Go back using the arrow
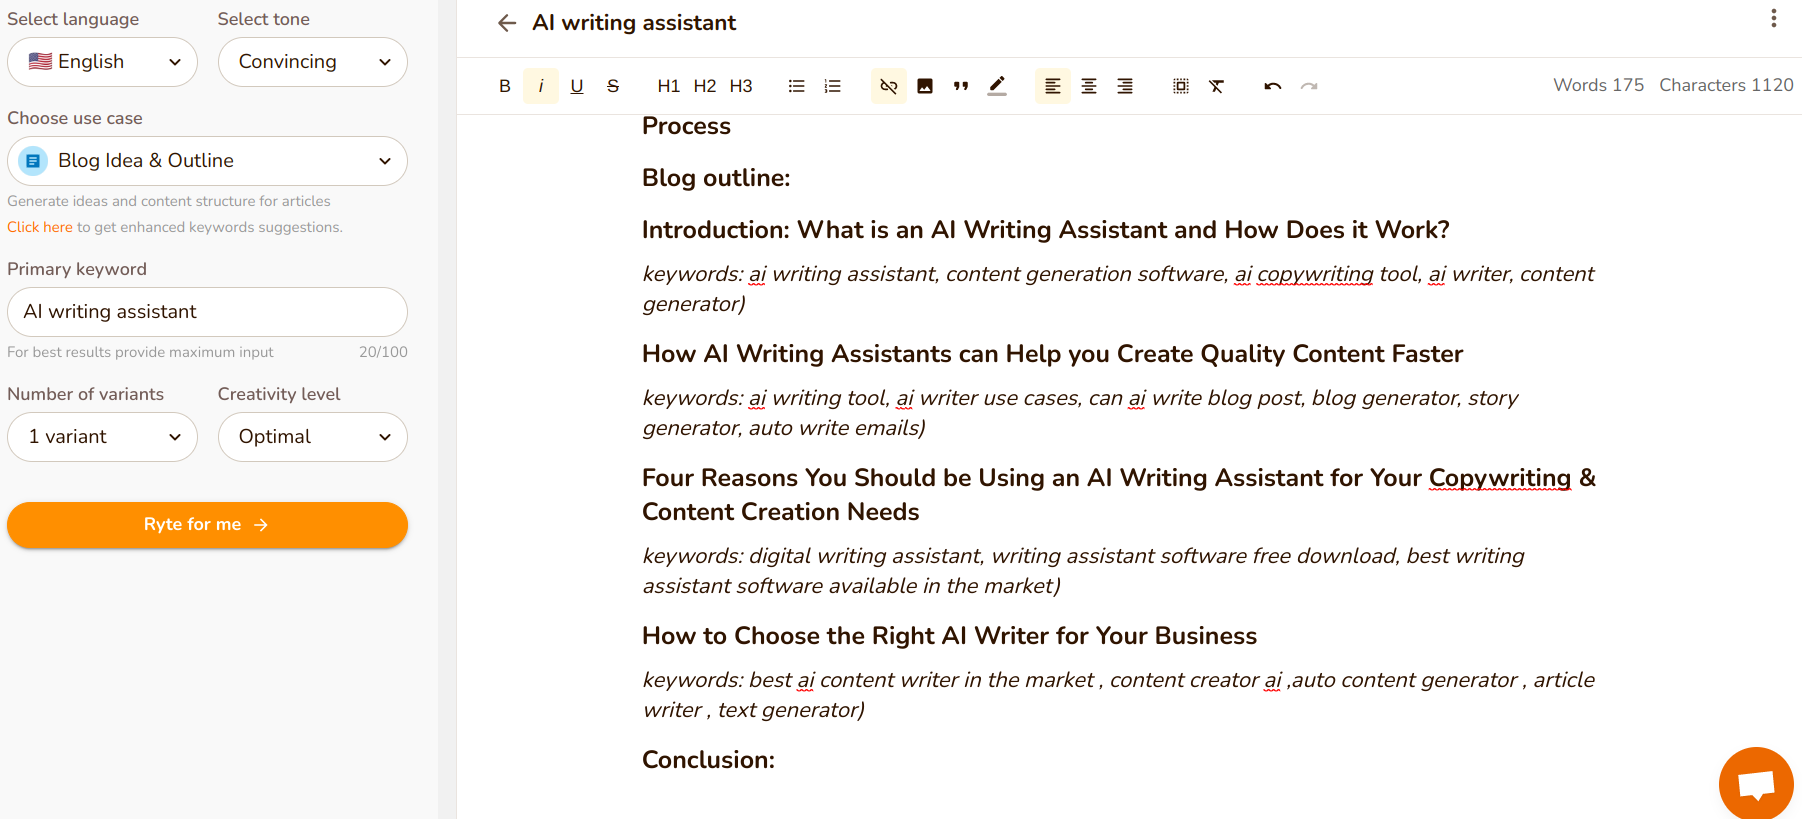 (507, 23)
